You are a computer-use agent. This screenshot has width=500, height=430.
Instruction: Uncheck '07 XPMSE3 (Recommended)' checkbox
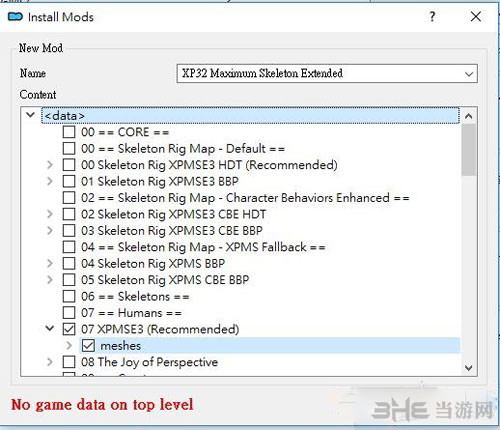click(x=69, y=329)
